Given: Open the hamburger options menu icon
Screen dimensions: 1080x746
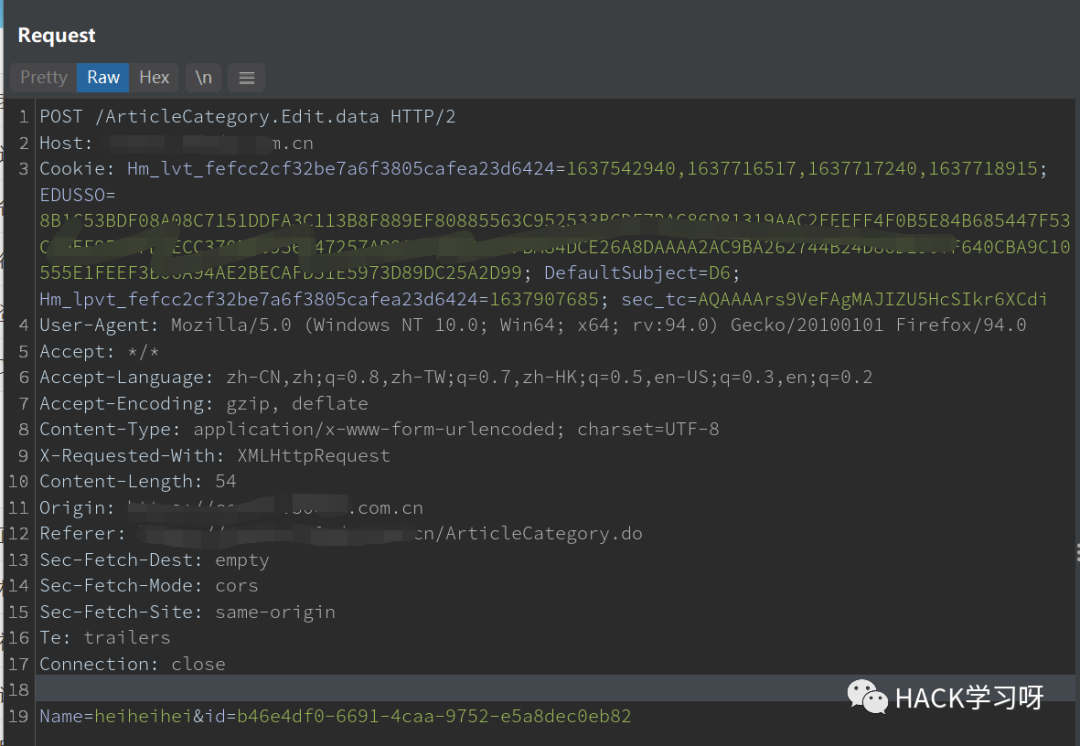Looking at the screenshot, I should click(247, 78).
